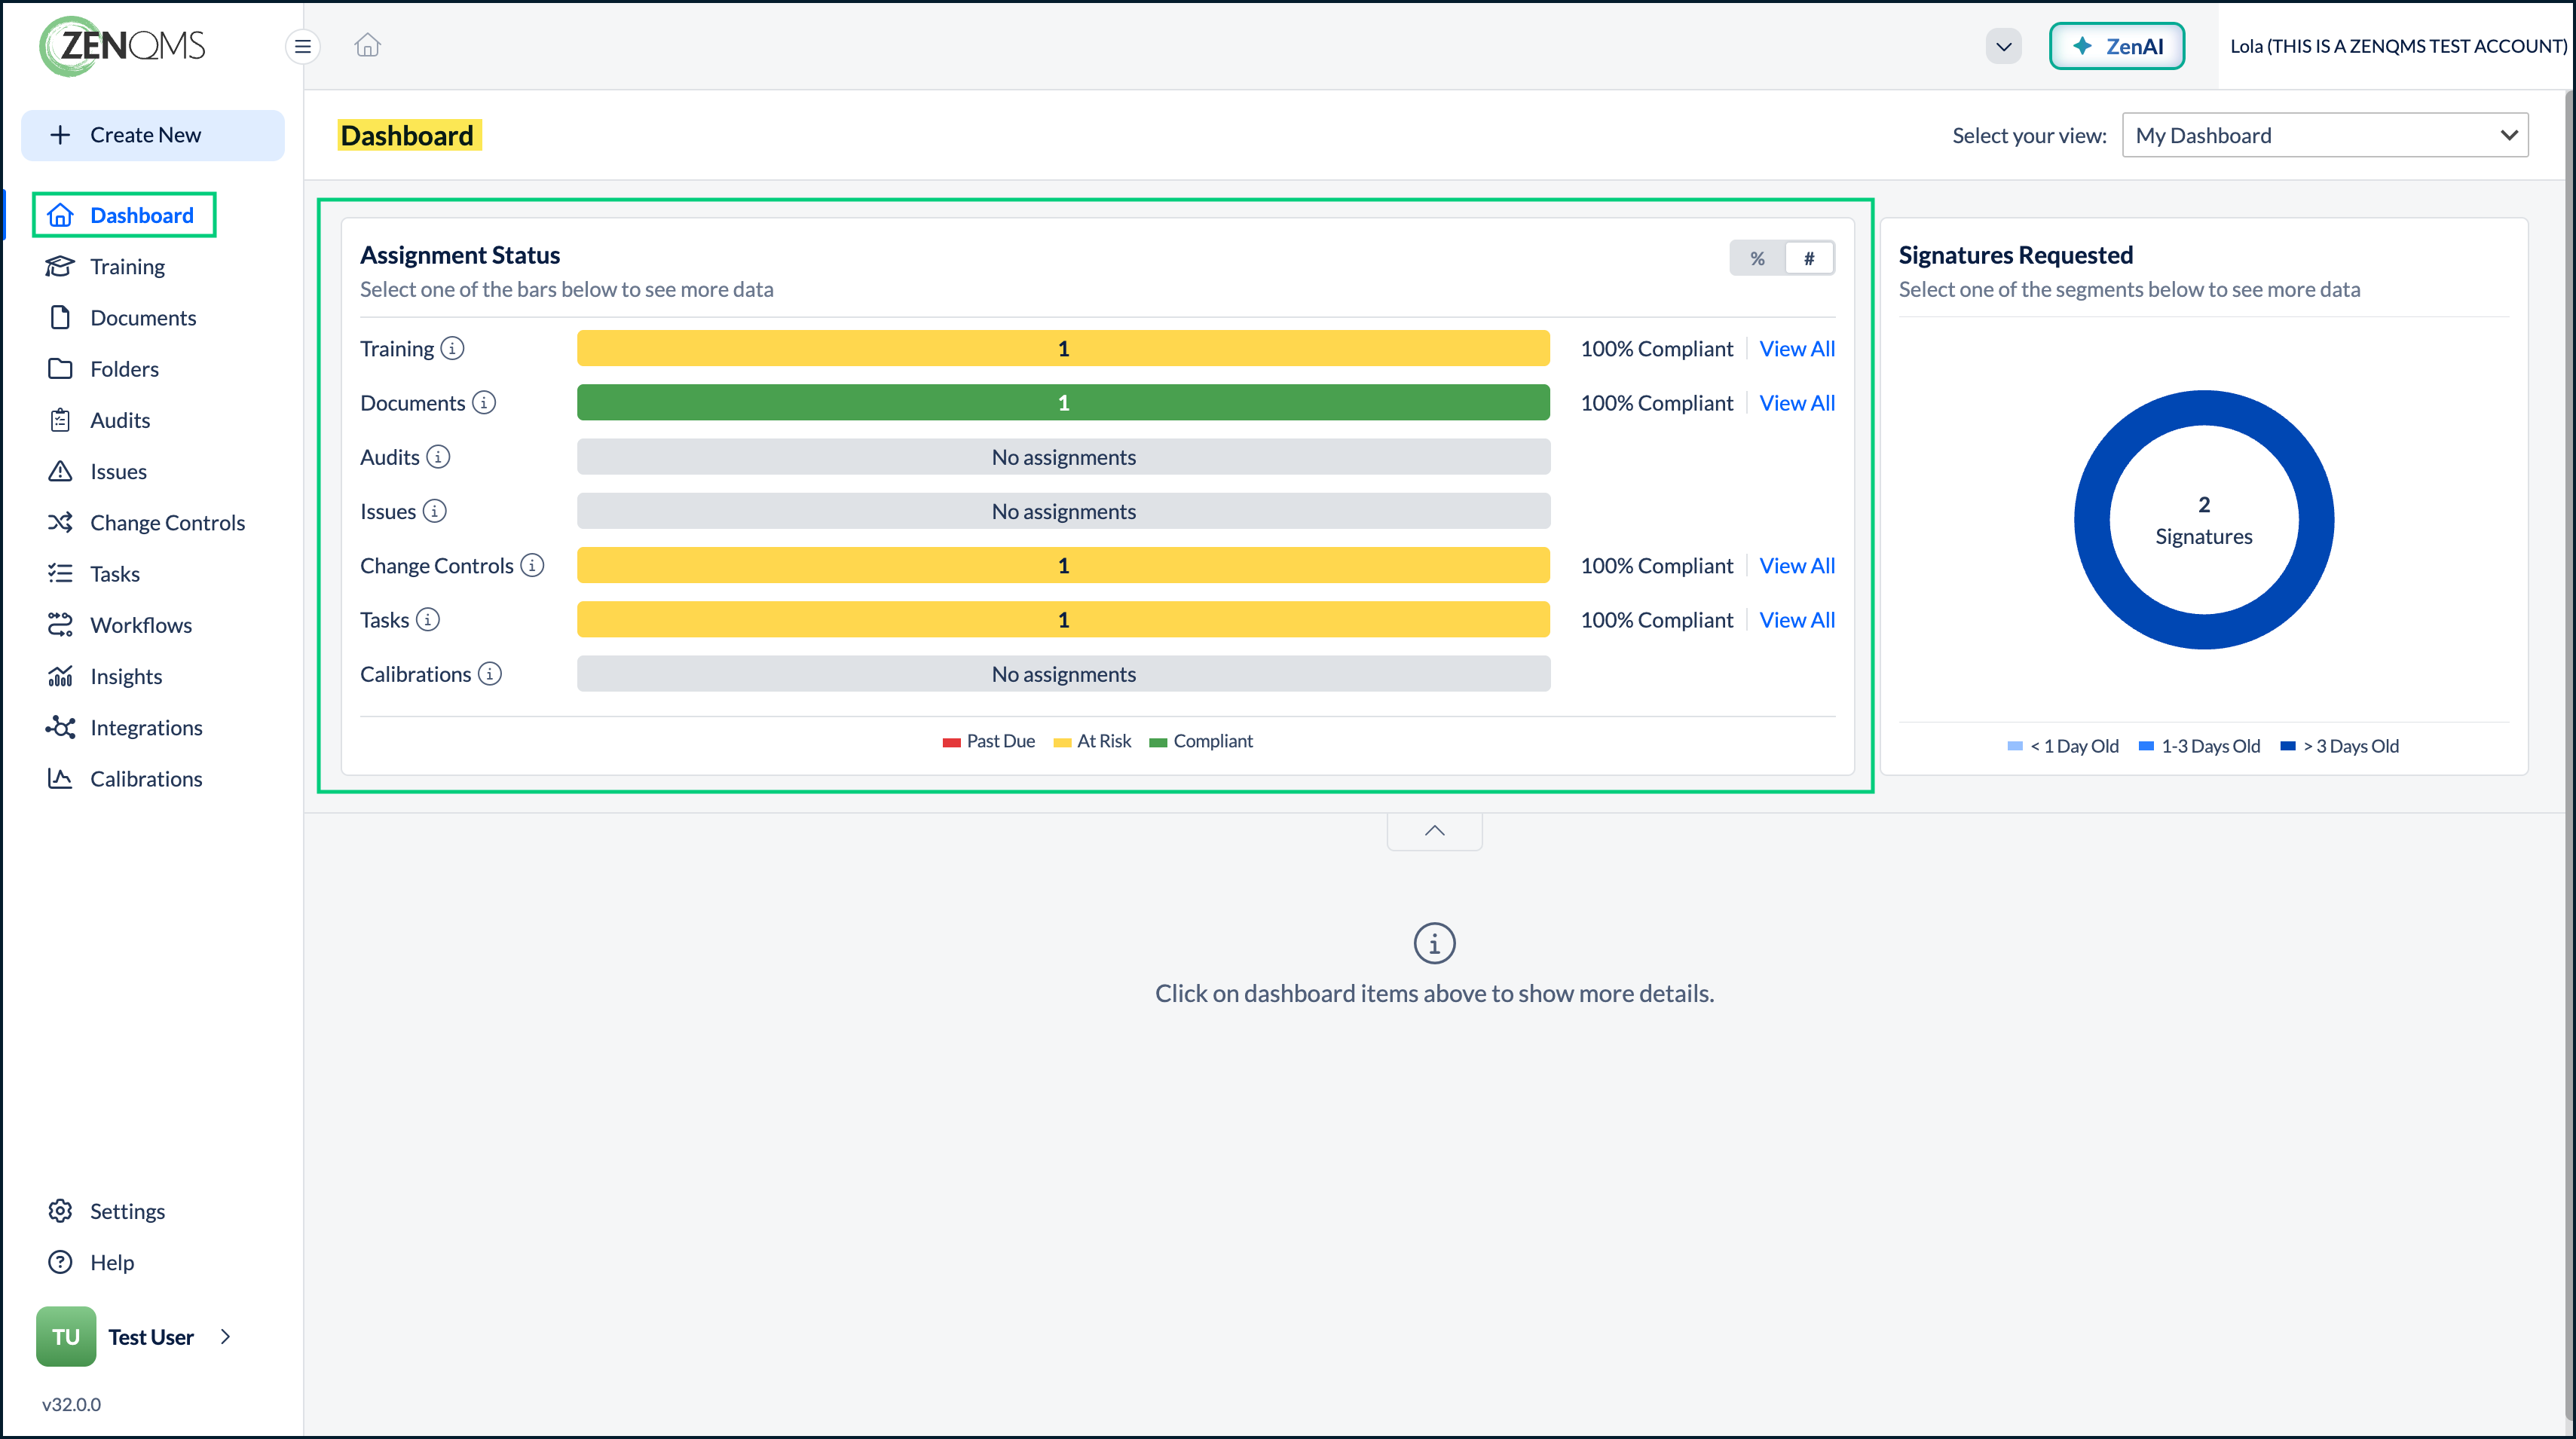Image resolution: width=2576 pixels, height=1439 pixels.
Task: Click the Assignment Status title
Action: tap(460, 255)
